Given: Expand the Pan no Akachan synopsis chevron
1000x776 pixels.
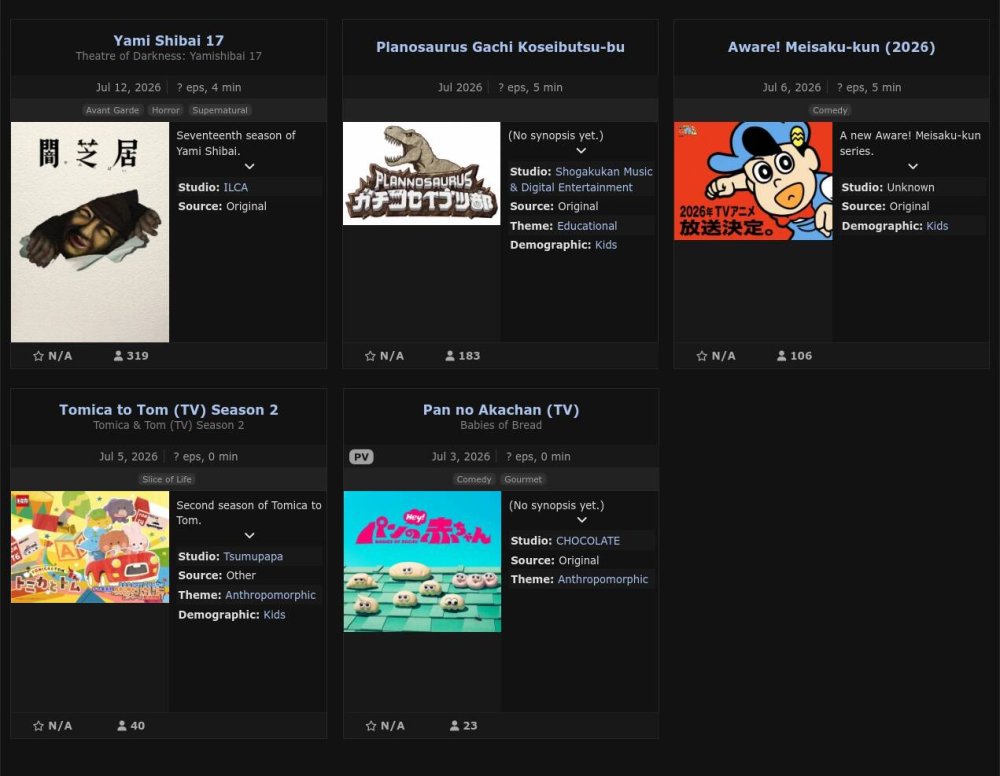Looking at the screenshot, I should click(582, 520).
